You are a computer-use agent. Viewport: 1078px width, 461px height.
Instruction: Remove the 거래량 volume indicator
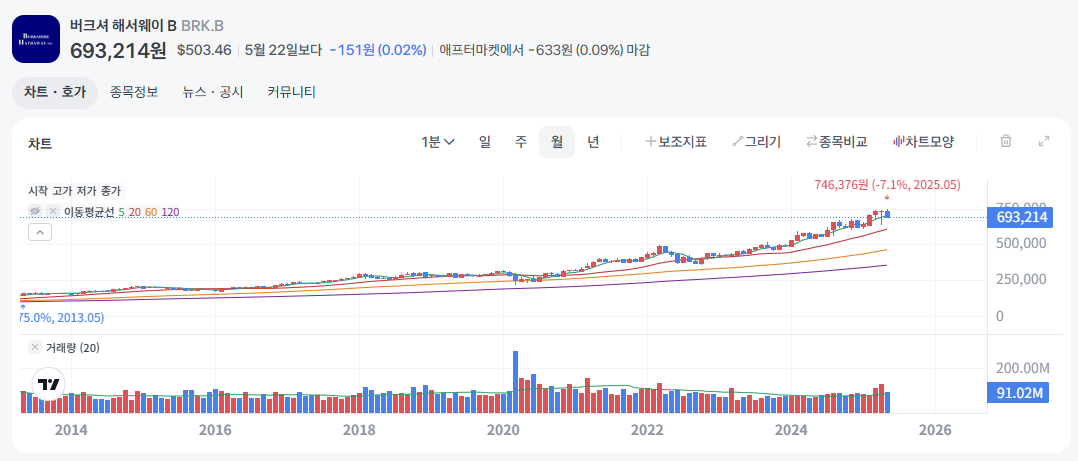[34, 348]
